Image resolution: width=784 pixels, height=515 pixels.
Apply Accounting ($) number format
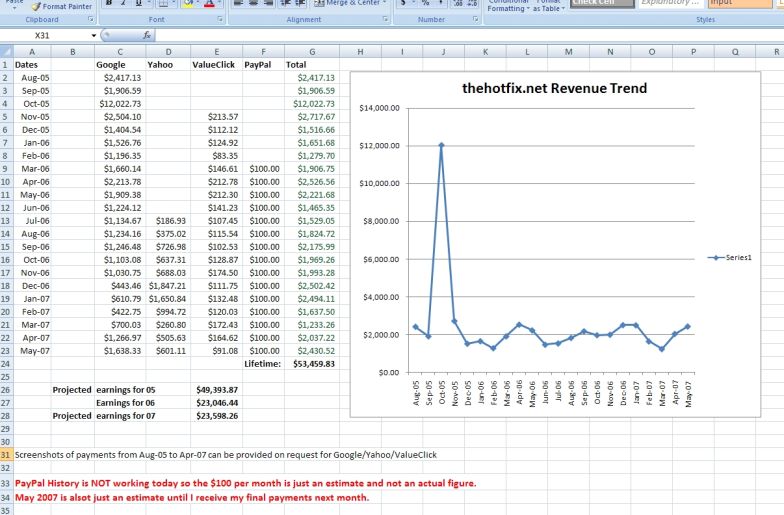403,4
